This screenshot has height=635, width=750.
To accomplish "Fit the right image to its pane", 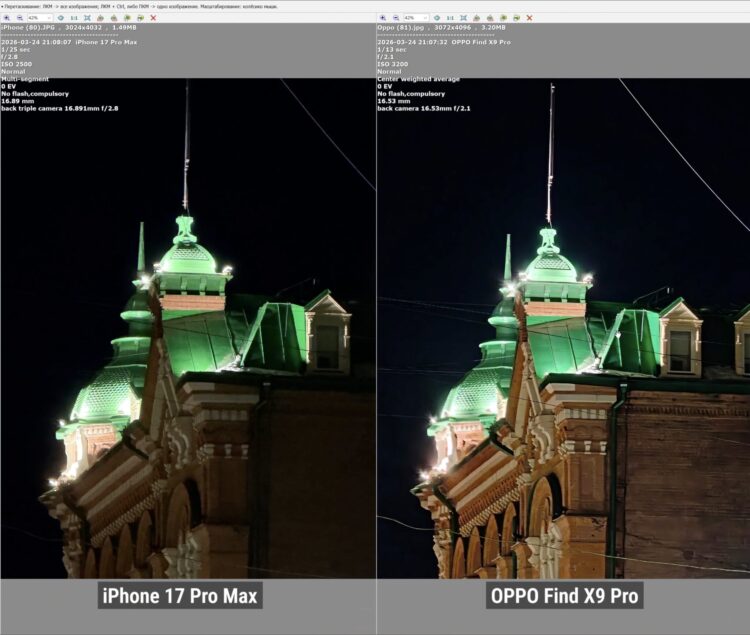I will 463,18.
